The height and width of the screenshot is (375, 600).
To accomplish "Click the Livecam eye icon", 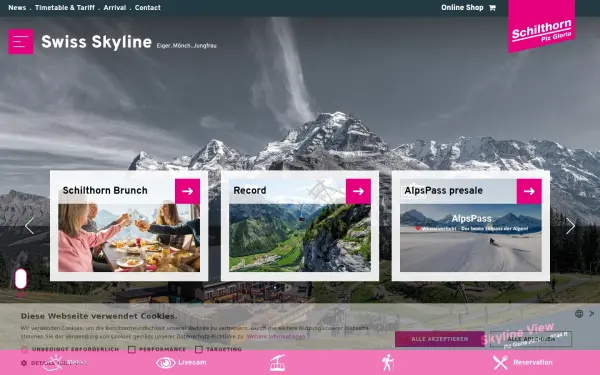I will pyautogui.click(x=166, y=363).
